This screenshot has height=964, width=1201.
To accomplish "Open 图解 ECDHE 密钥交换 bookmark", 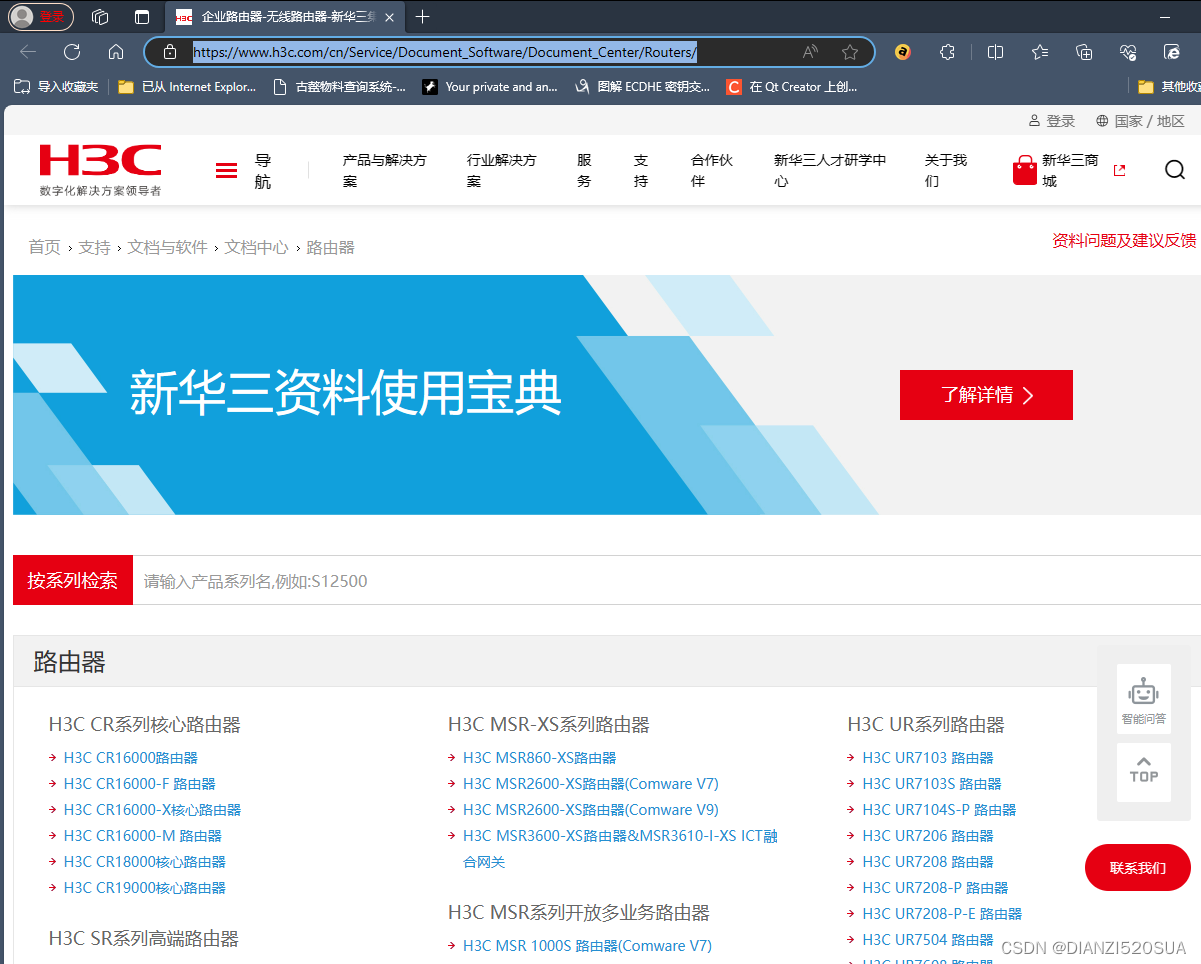I will 642,87.
